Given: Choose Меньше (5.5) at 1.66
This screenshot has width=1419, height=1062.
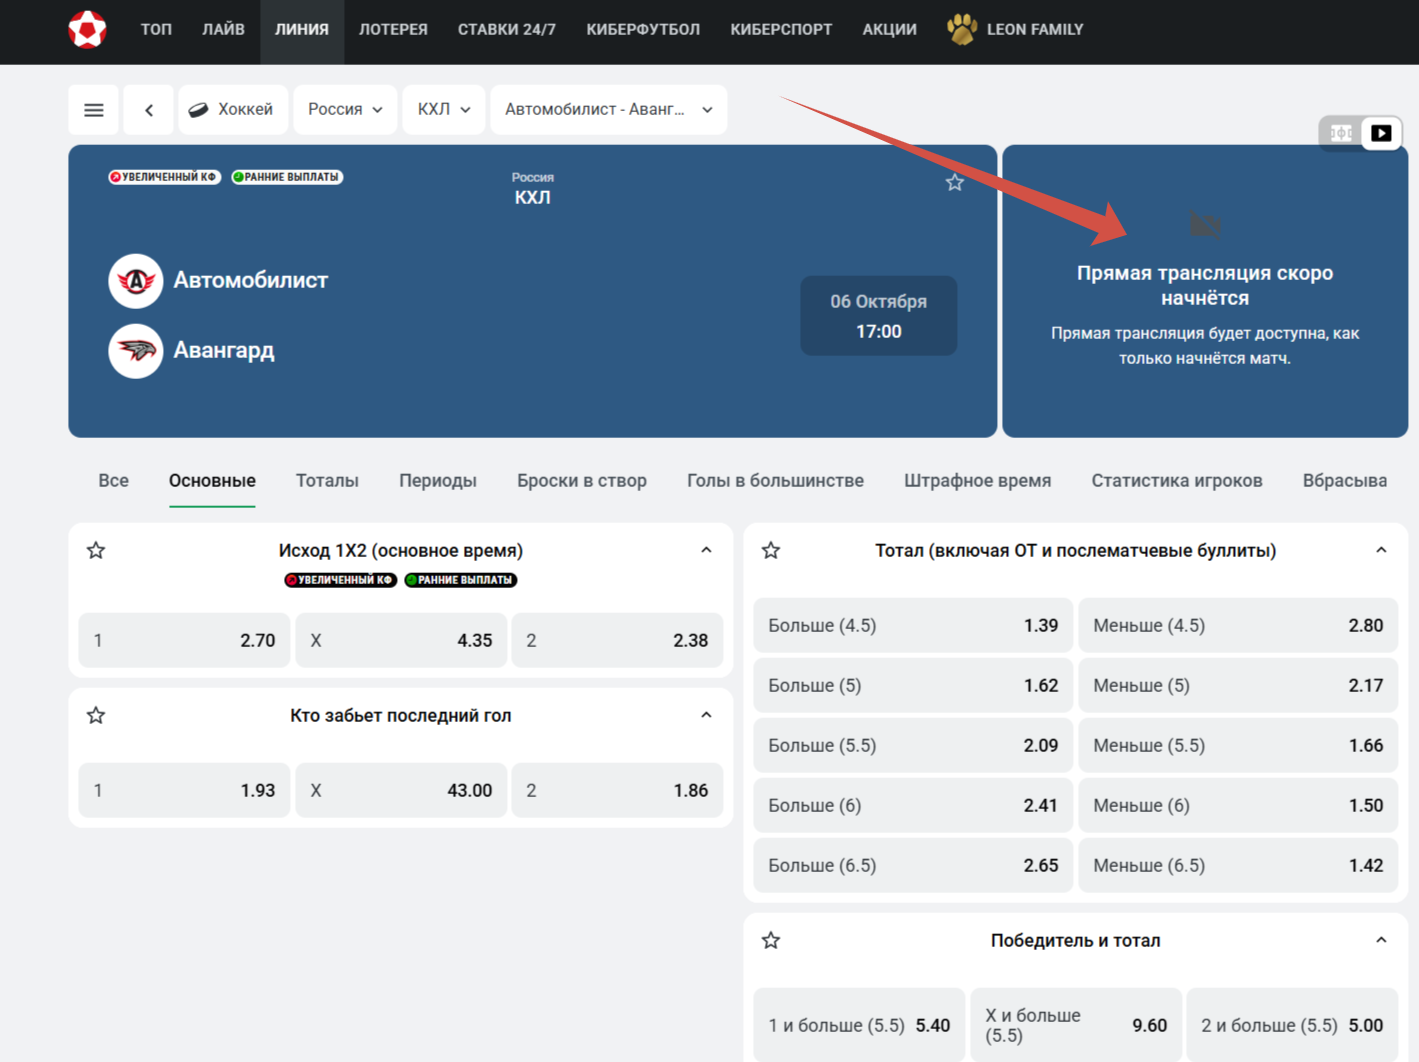Looking at the screenshot, I should coord(1238,745).
